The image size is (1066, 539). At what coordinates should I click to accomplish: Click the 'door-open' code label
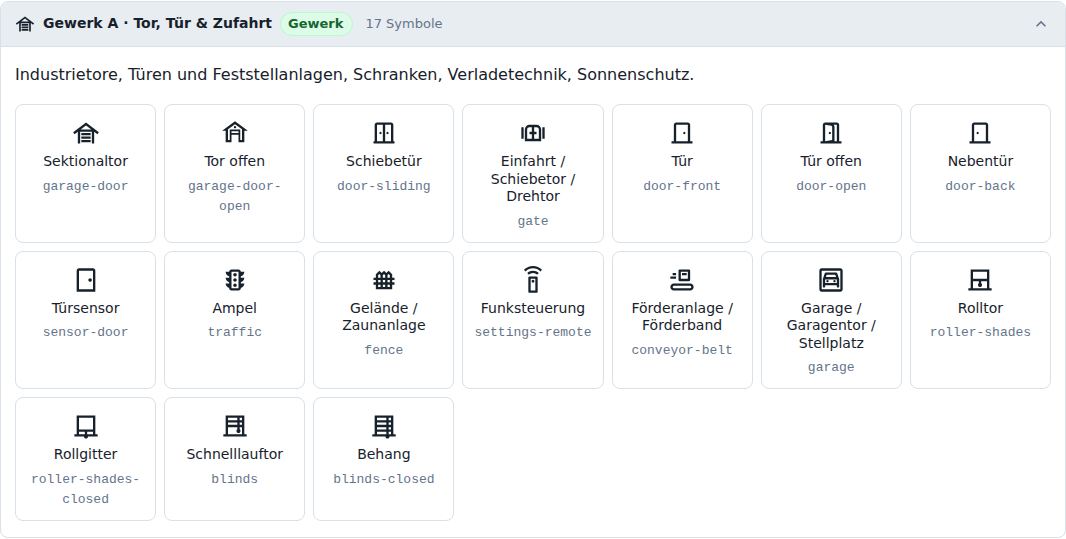pyautogui.click(x=831, y=186)
